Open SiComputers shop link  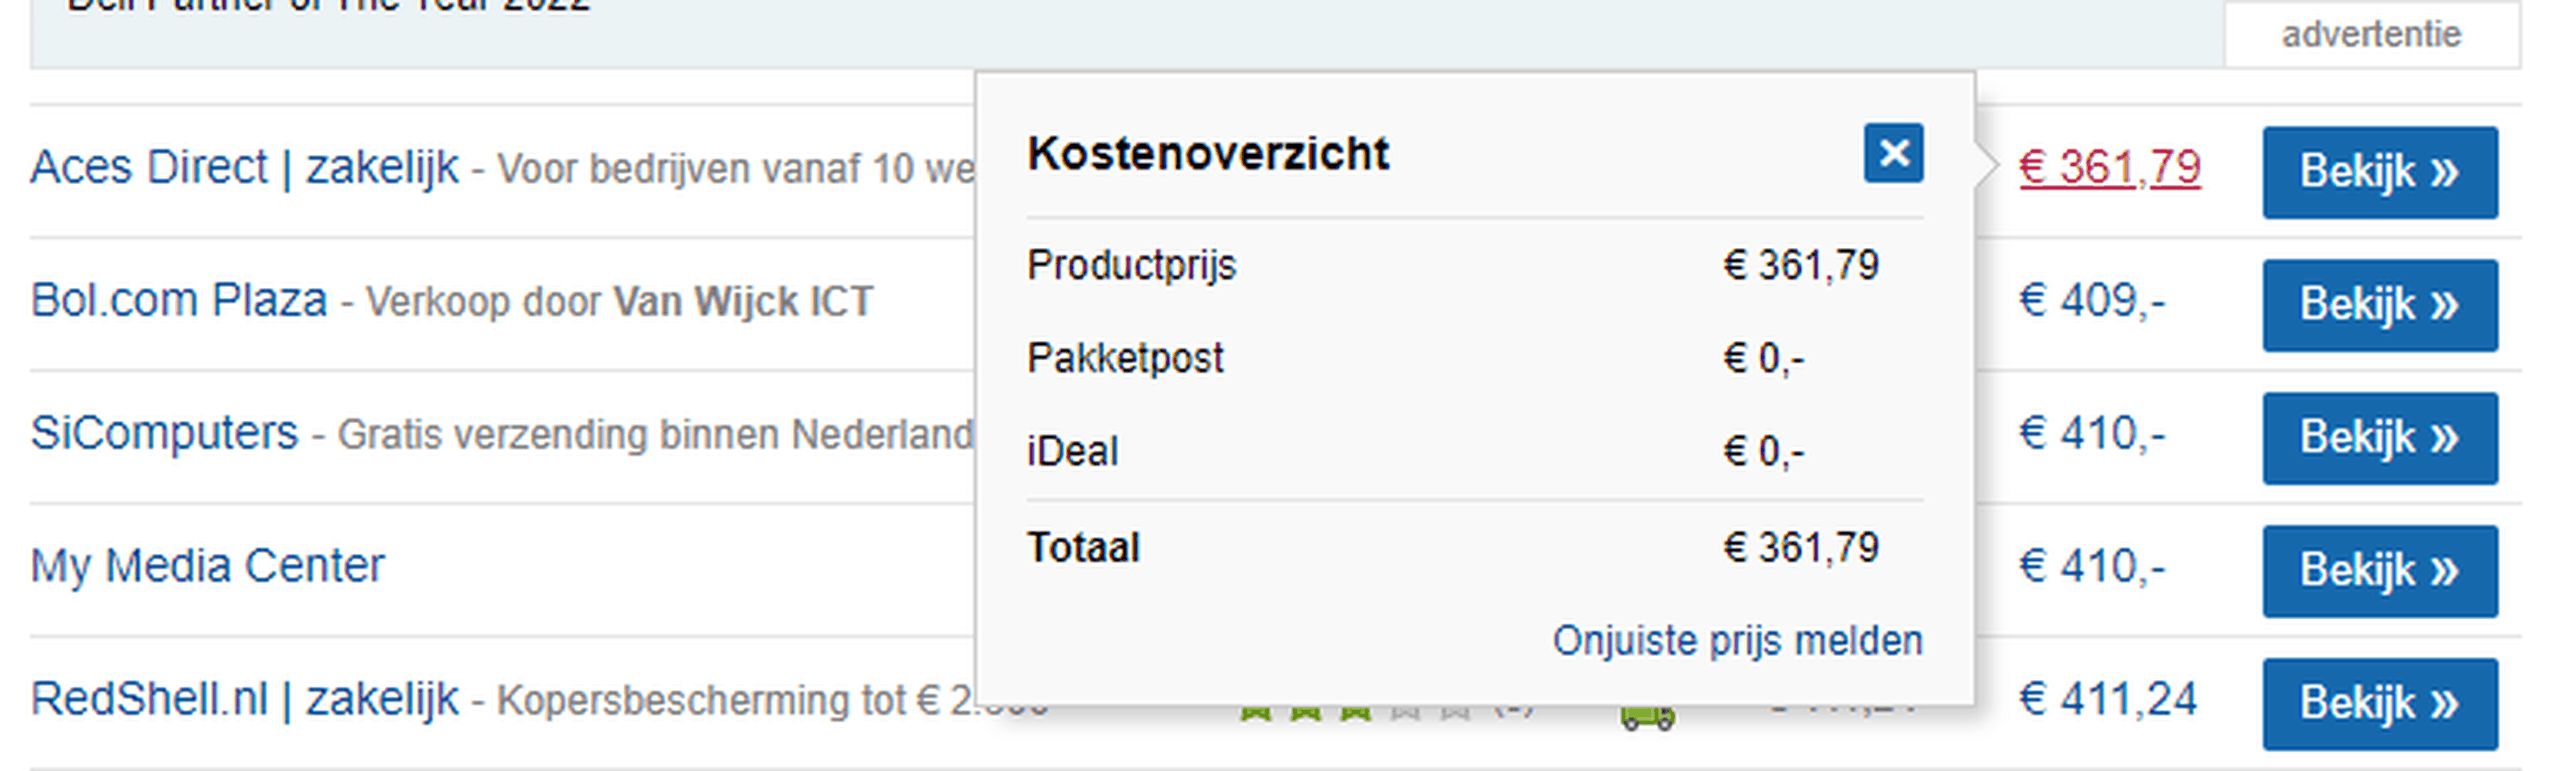click(164, 433)
